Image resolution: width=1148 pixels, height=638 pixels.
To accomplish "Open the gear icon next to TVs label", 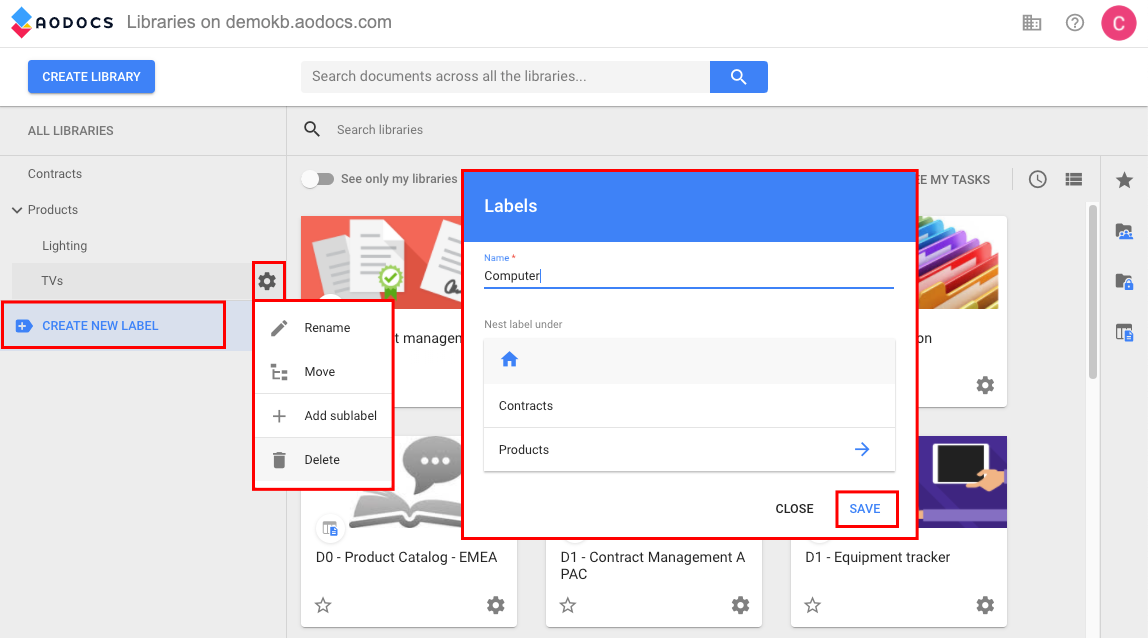I will click(267, 281).
